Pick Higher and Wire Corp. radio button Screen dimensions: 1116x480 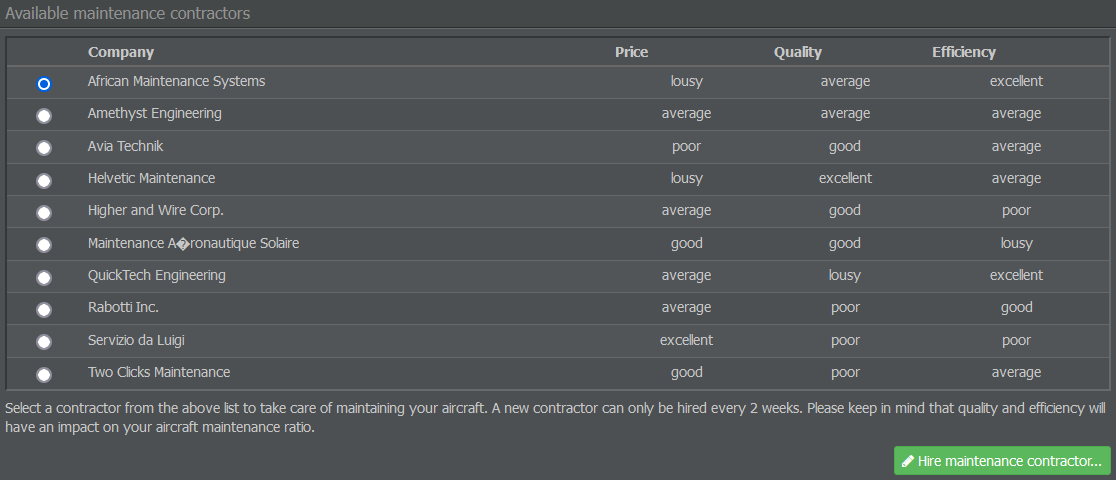tap(44, 212)
